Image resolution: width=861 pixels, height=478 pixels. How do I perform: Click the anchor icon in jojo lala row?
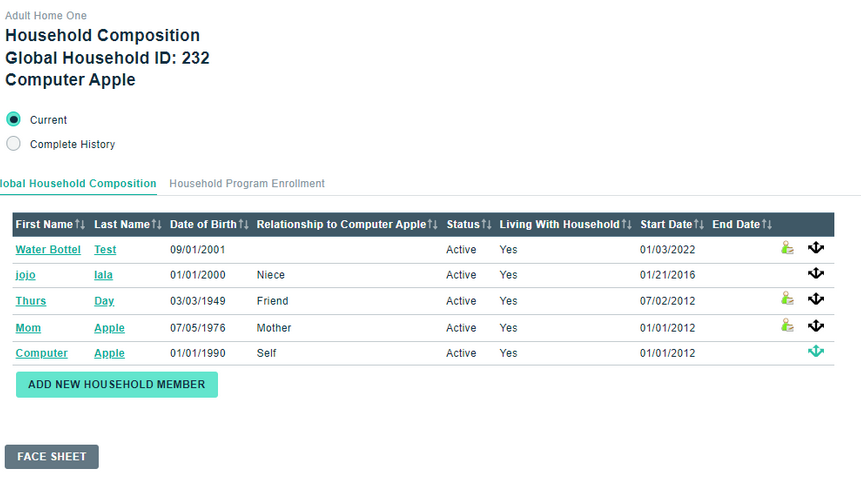click(816, 273)
